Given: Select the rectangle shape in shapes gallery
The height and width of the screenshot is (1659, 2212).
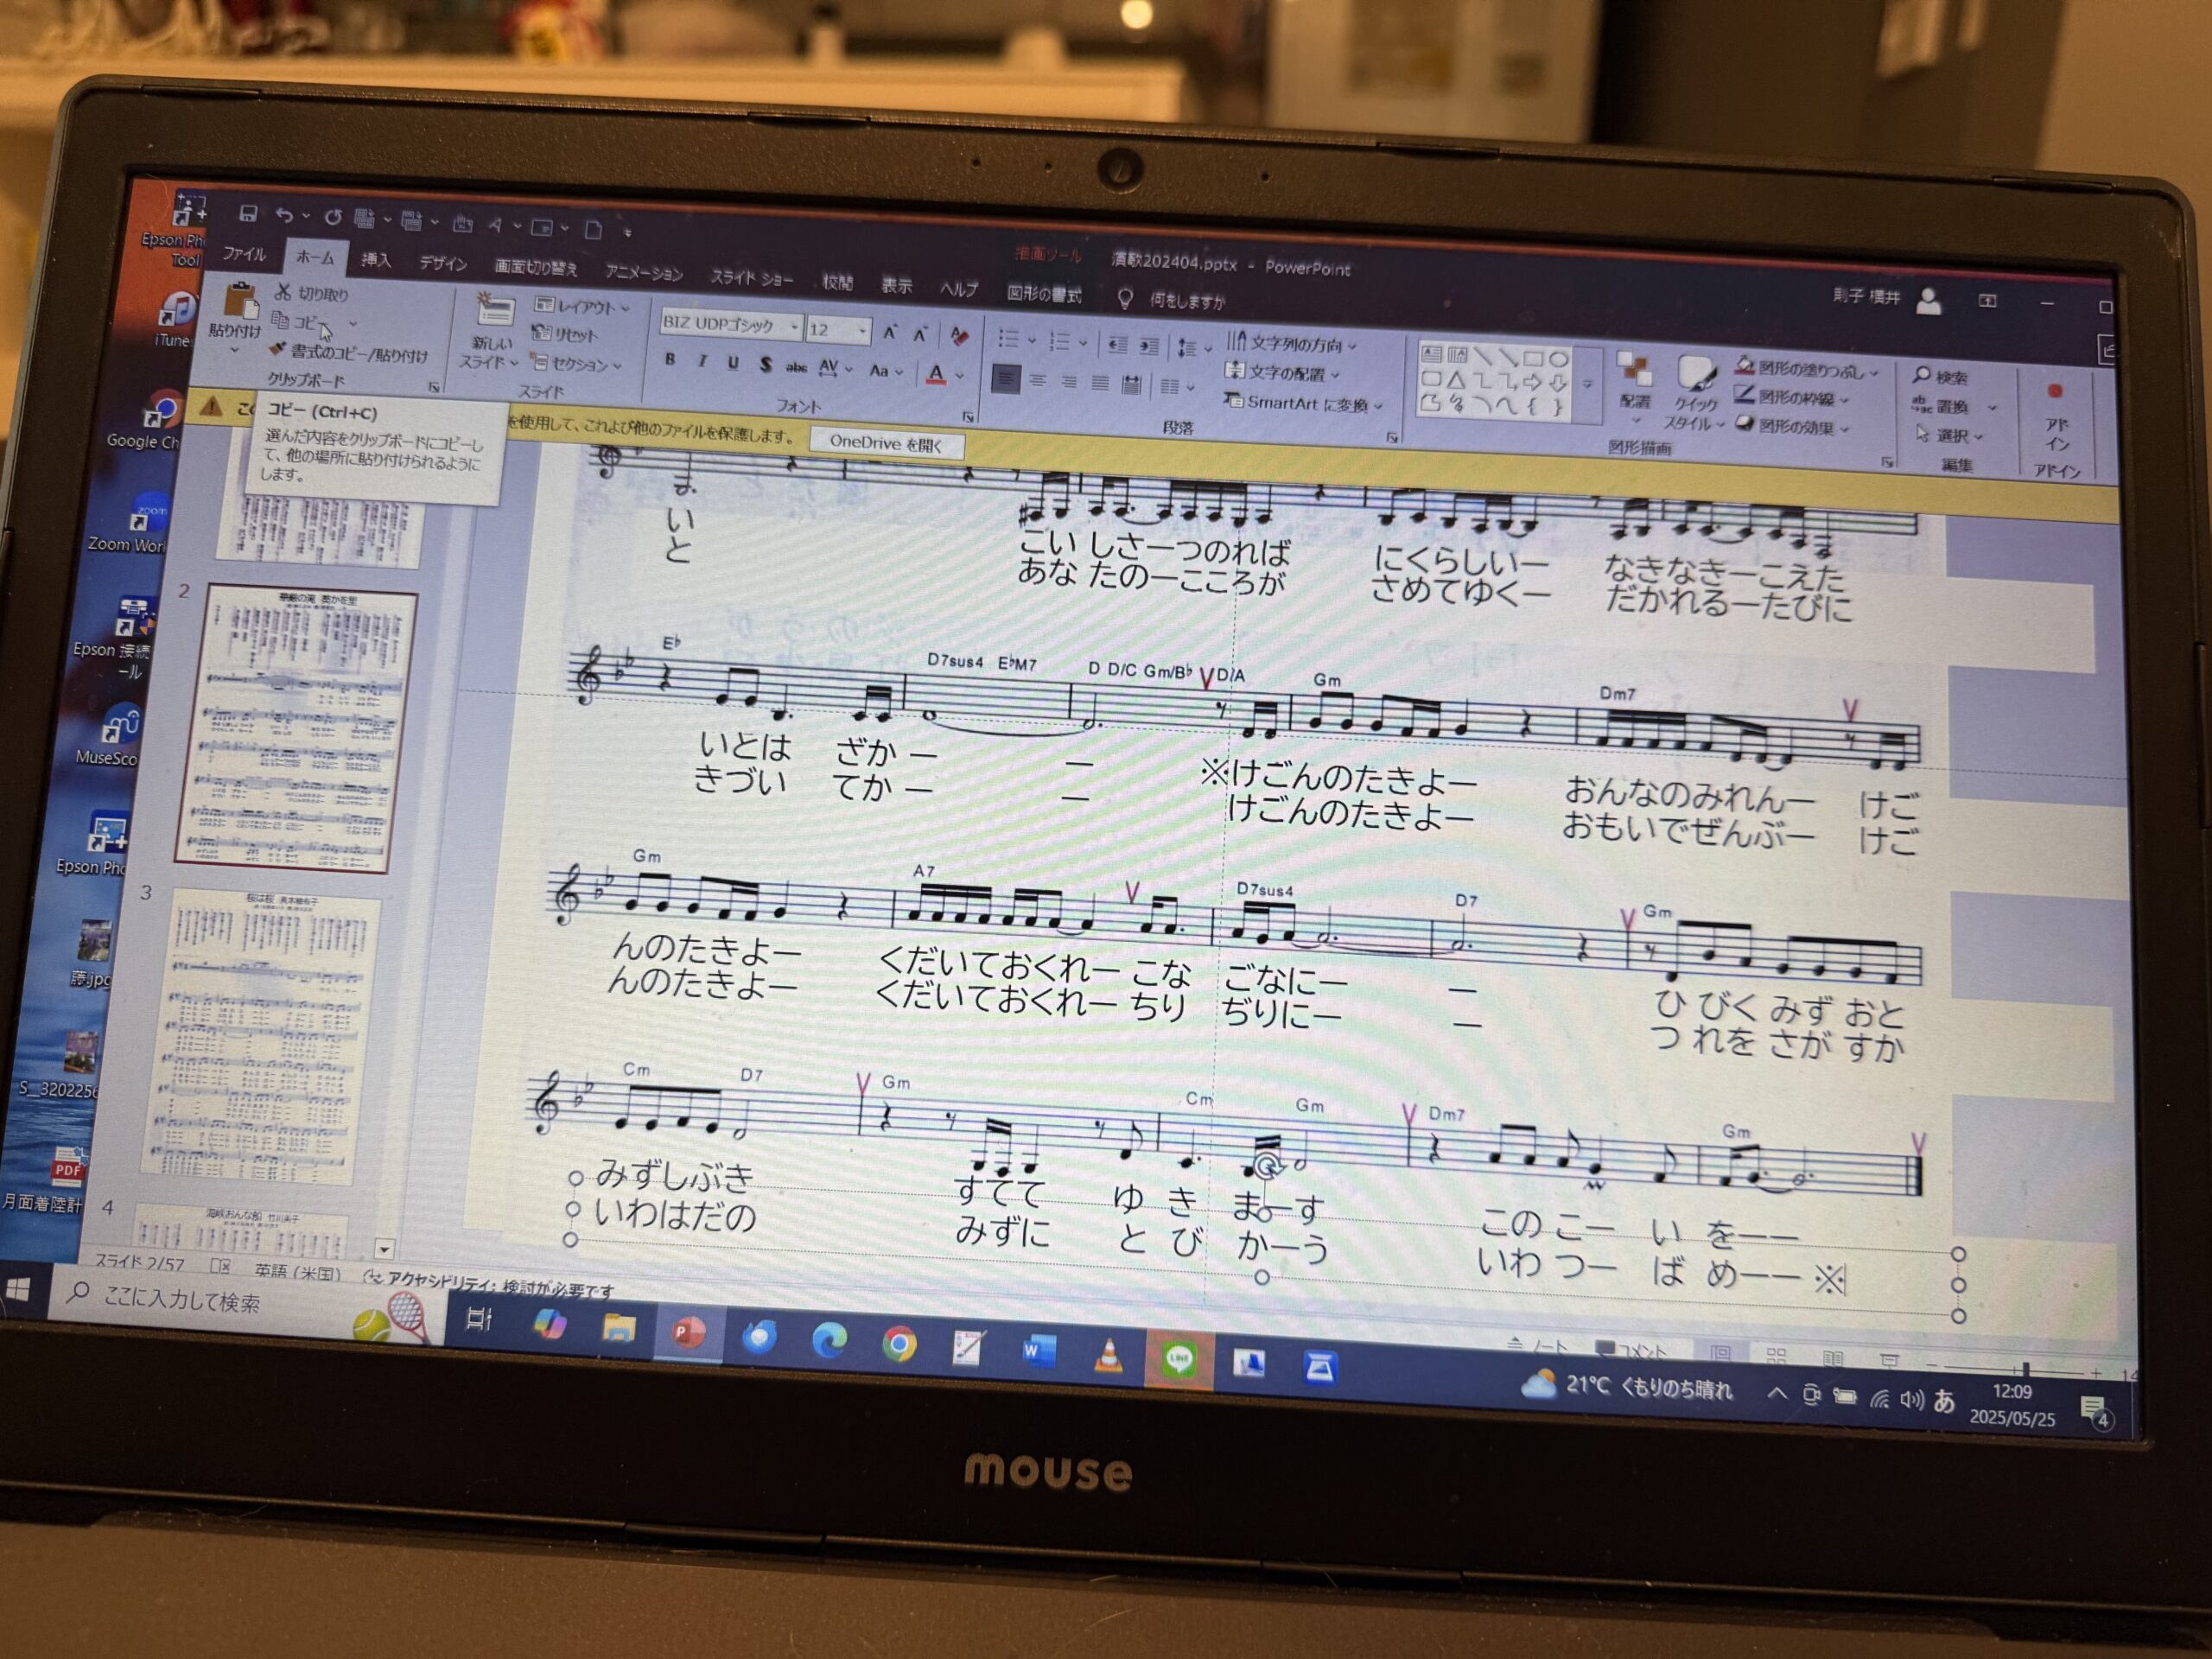Looking at the screenshot, I should [1532, 358].
